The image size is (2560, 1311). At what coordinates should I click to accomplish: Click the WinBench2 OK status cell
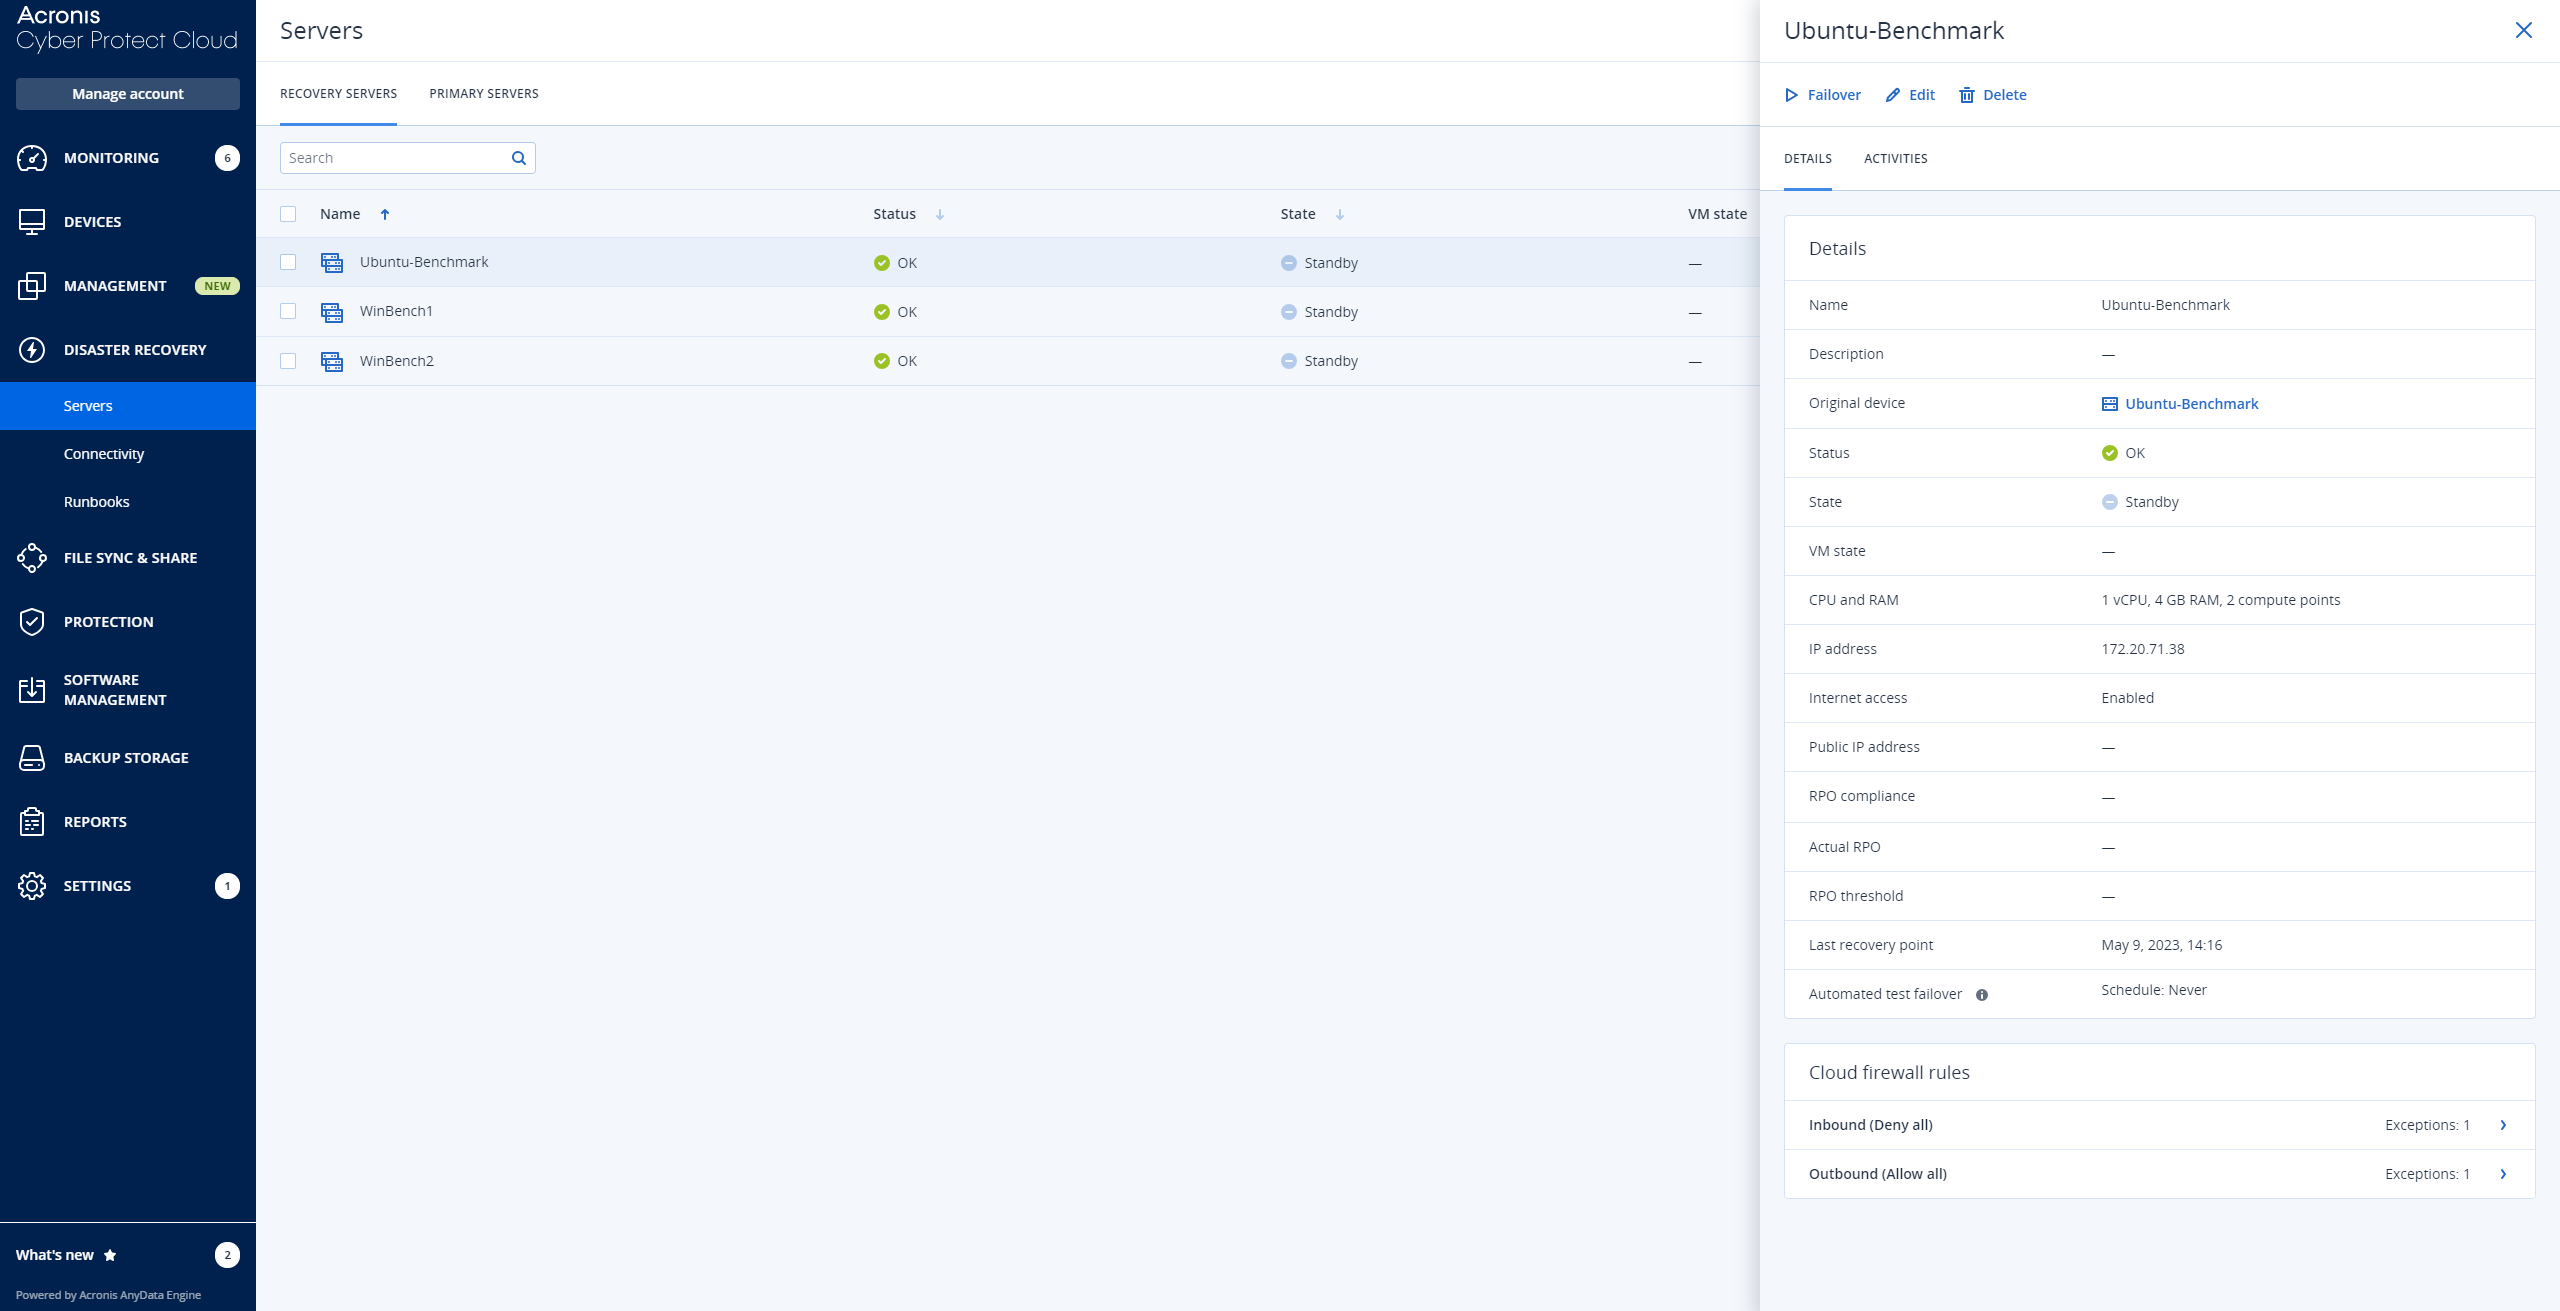(x=895, y=361)
